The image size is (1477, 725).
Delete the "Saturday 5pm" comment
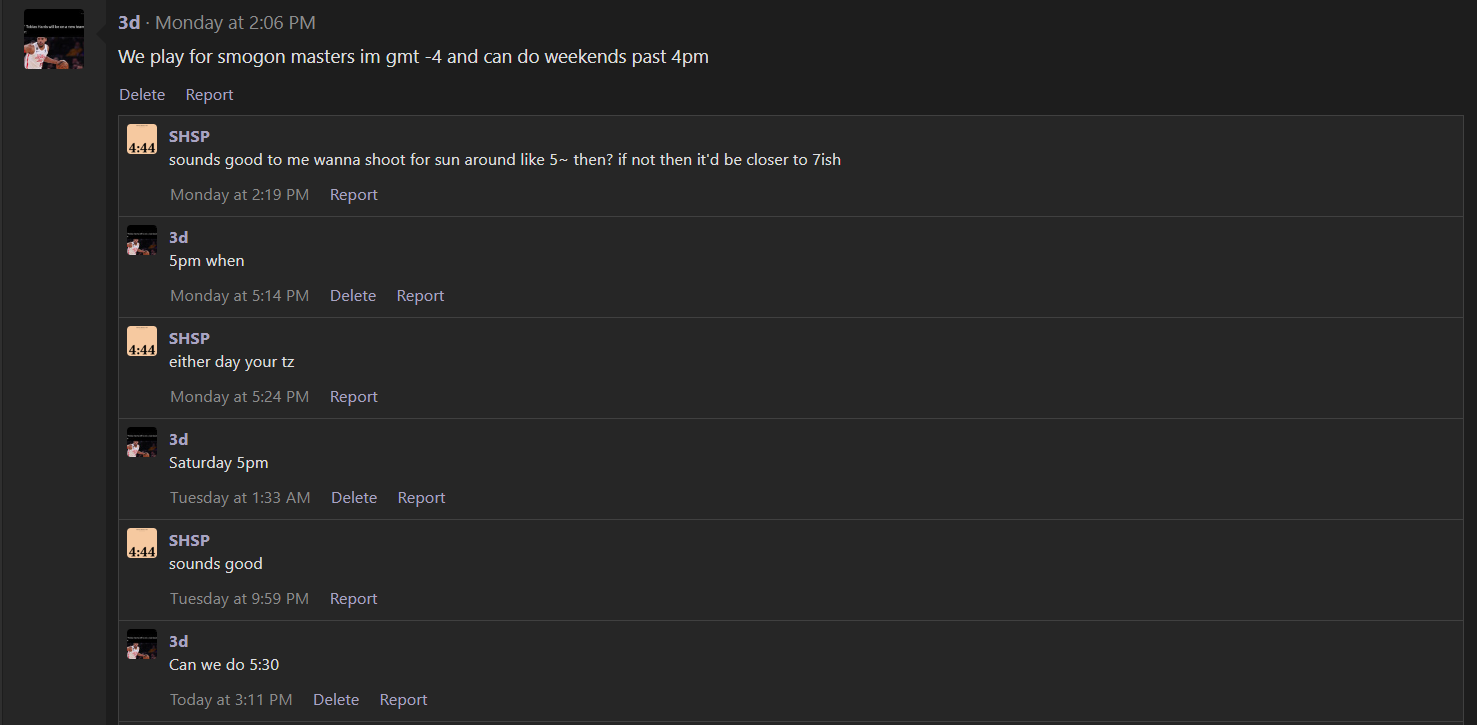[x=354, y=498]
